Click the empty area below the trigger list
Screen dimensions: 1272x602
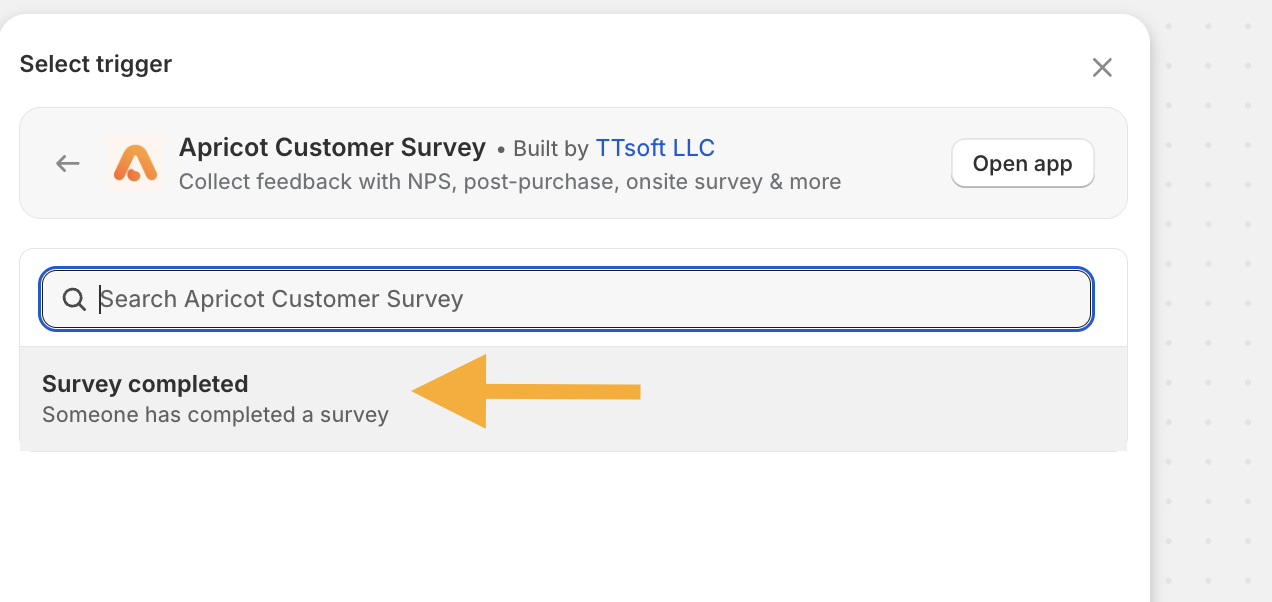coord(573,525)
